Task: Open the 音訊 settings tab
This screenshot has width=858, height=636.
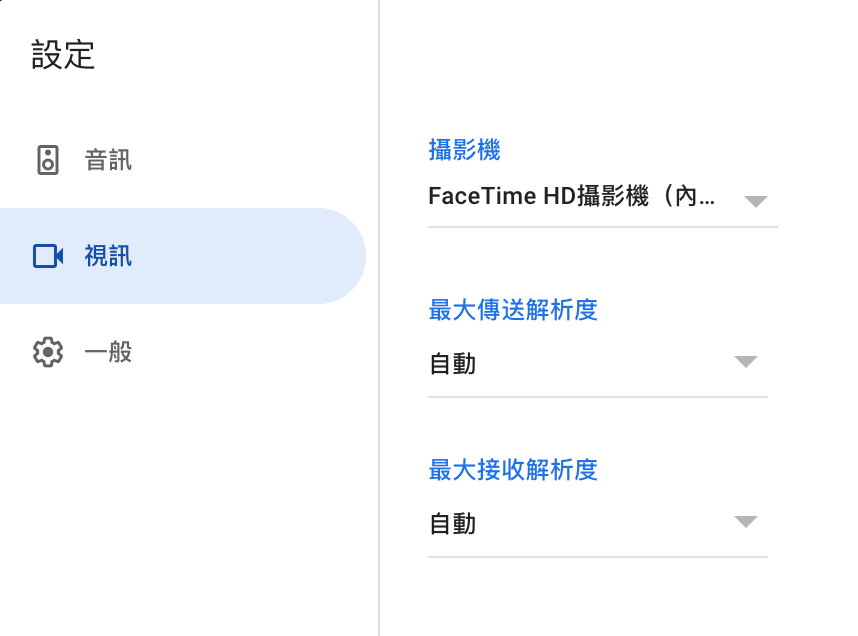Action: pos(108,160)
